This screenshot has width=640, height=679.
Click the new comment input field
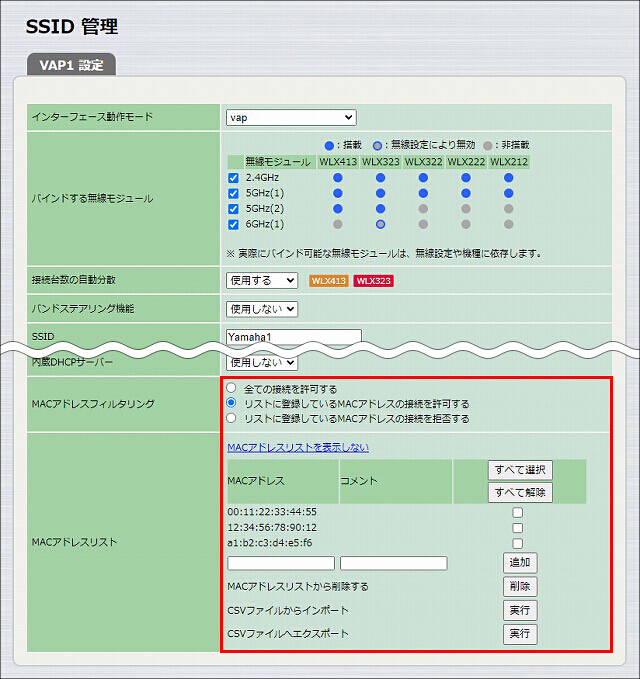pyautogui.click(x=394, y=563)
